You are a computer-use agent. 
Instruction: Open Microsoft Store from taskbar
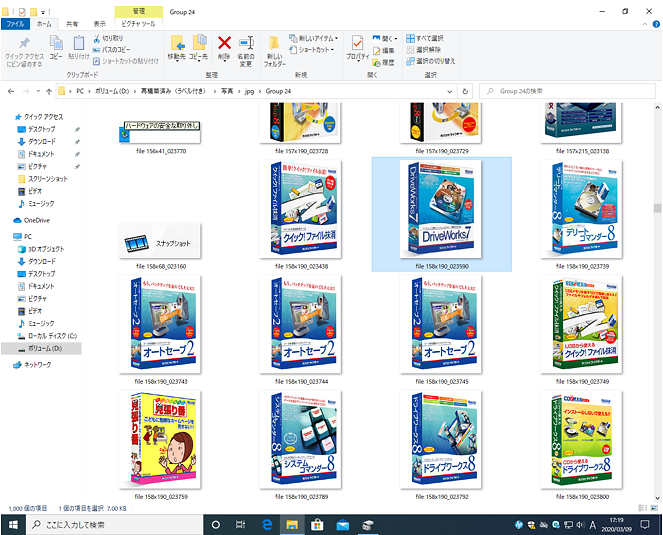tap(317, 525)
